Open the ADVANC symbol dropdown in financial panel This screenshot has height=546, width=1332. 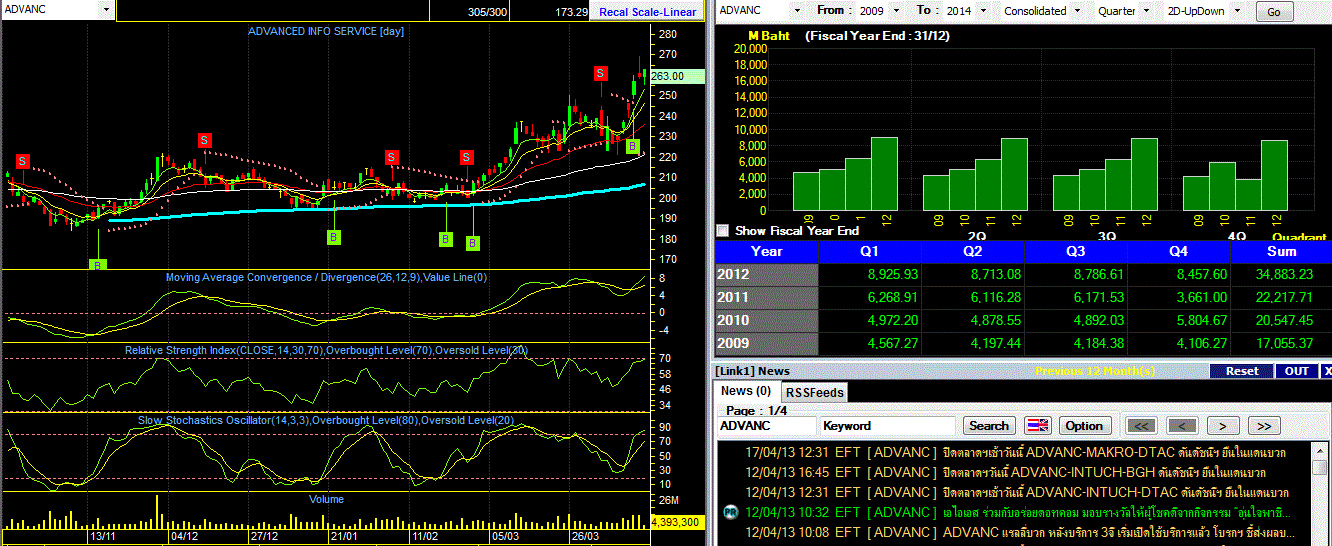tap(797, 10)
